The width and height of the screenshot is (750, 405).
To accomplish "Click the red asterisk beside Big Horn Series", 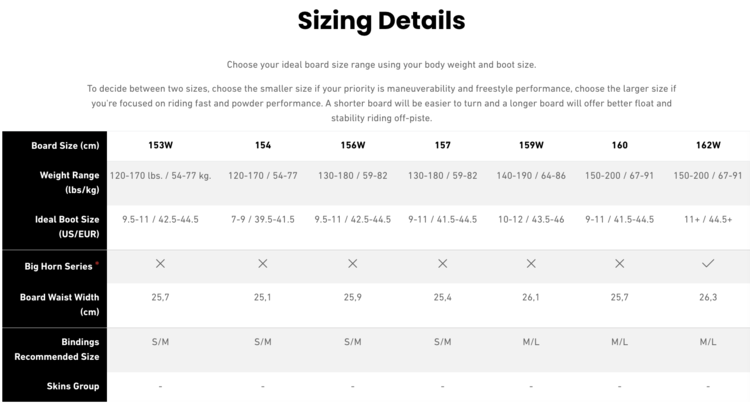I will pyautogui.click(x=97, y=264).
